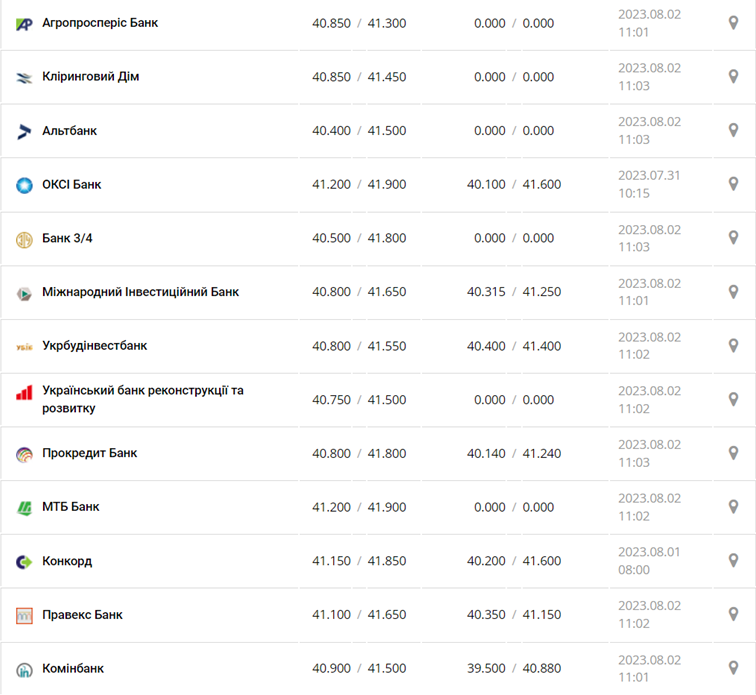This screenshot has height=695, width=756.
Task: Click the map pin for Агропросперіс Банк
Action: [x=733, y=23]
